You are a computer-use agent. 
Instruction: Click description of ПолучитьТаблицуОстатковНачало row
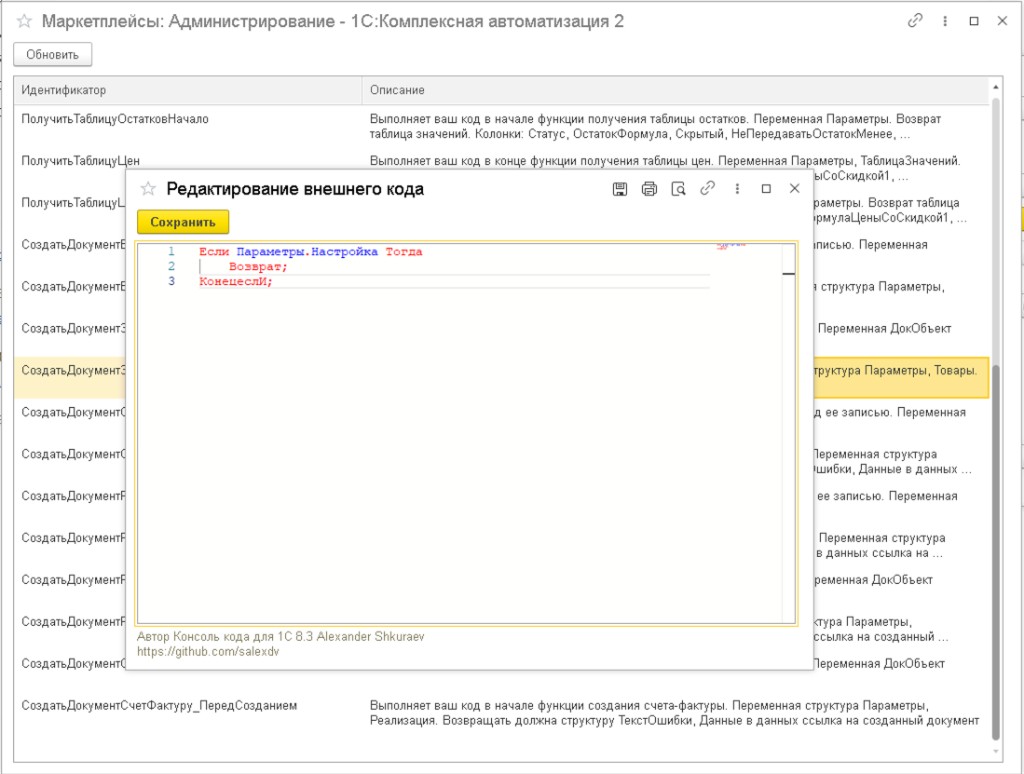click(x=655, y=127)
